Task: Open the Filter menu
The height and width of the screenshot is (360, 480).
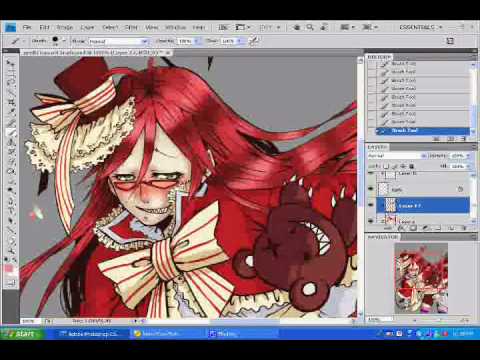Action: 131,27
